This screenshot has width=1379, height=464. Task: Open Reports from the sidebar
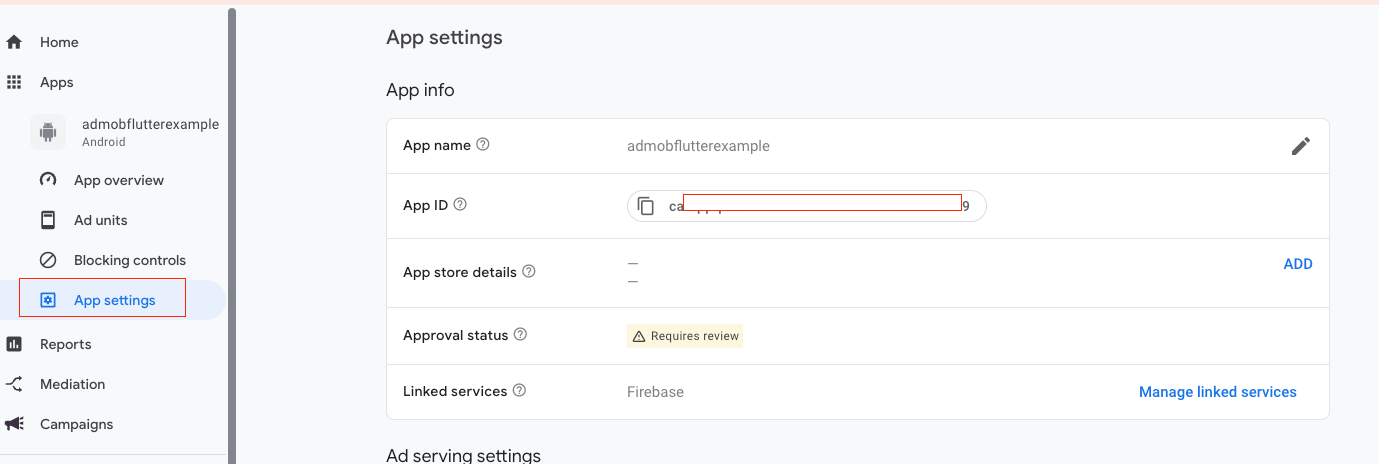click(65, 344)
